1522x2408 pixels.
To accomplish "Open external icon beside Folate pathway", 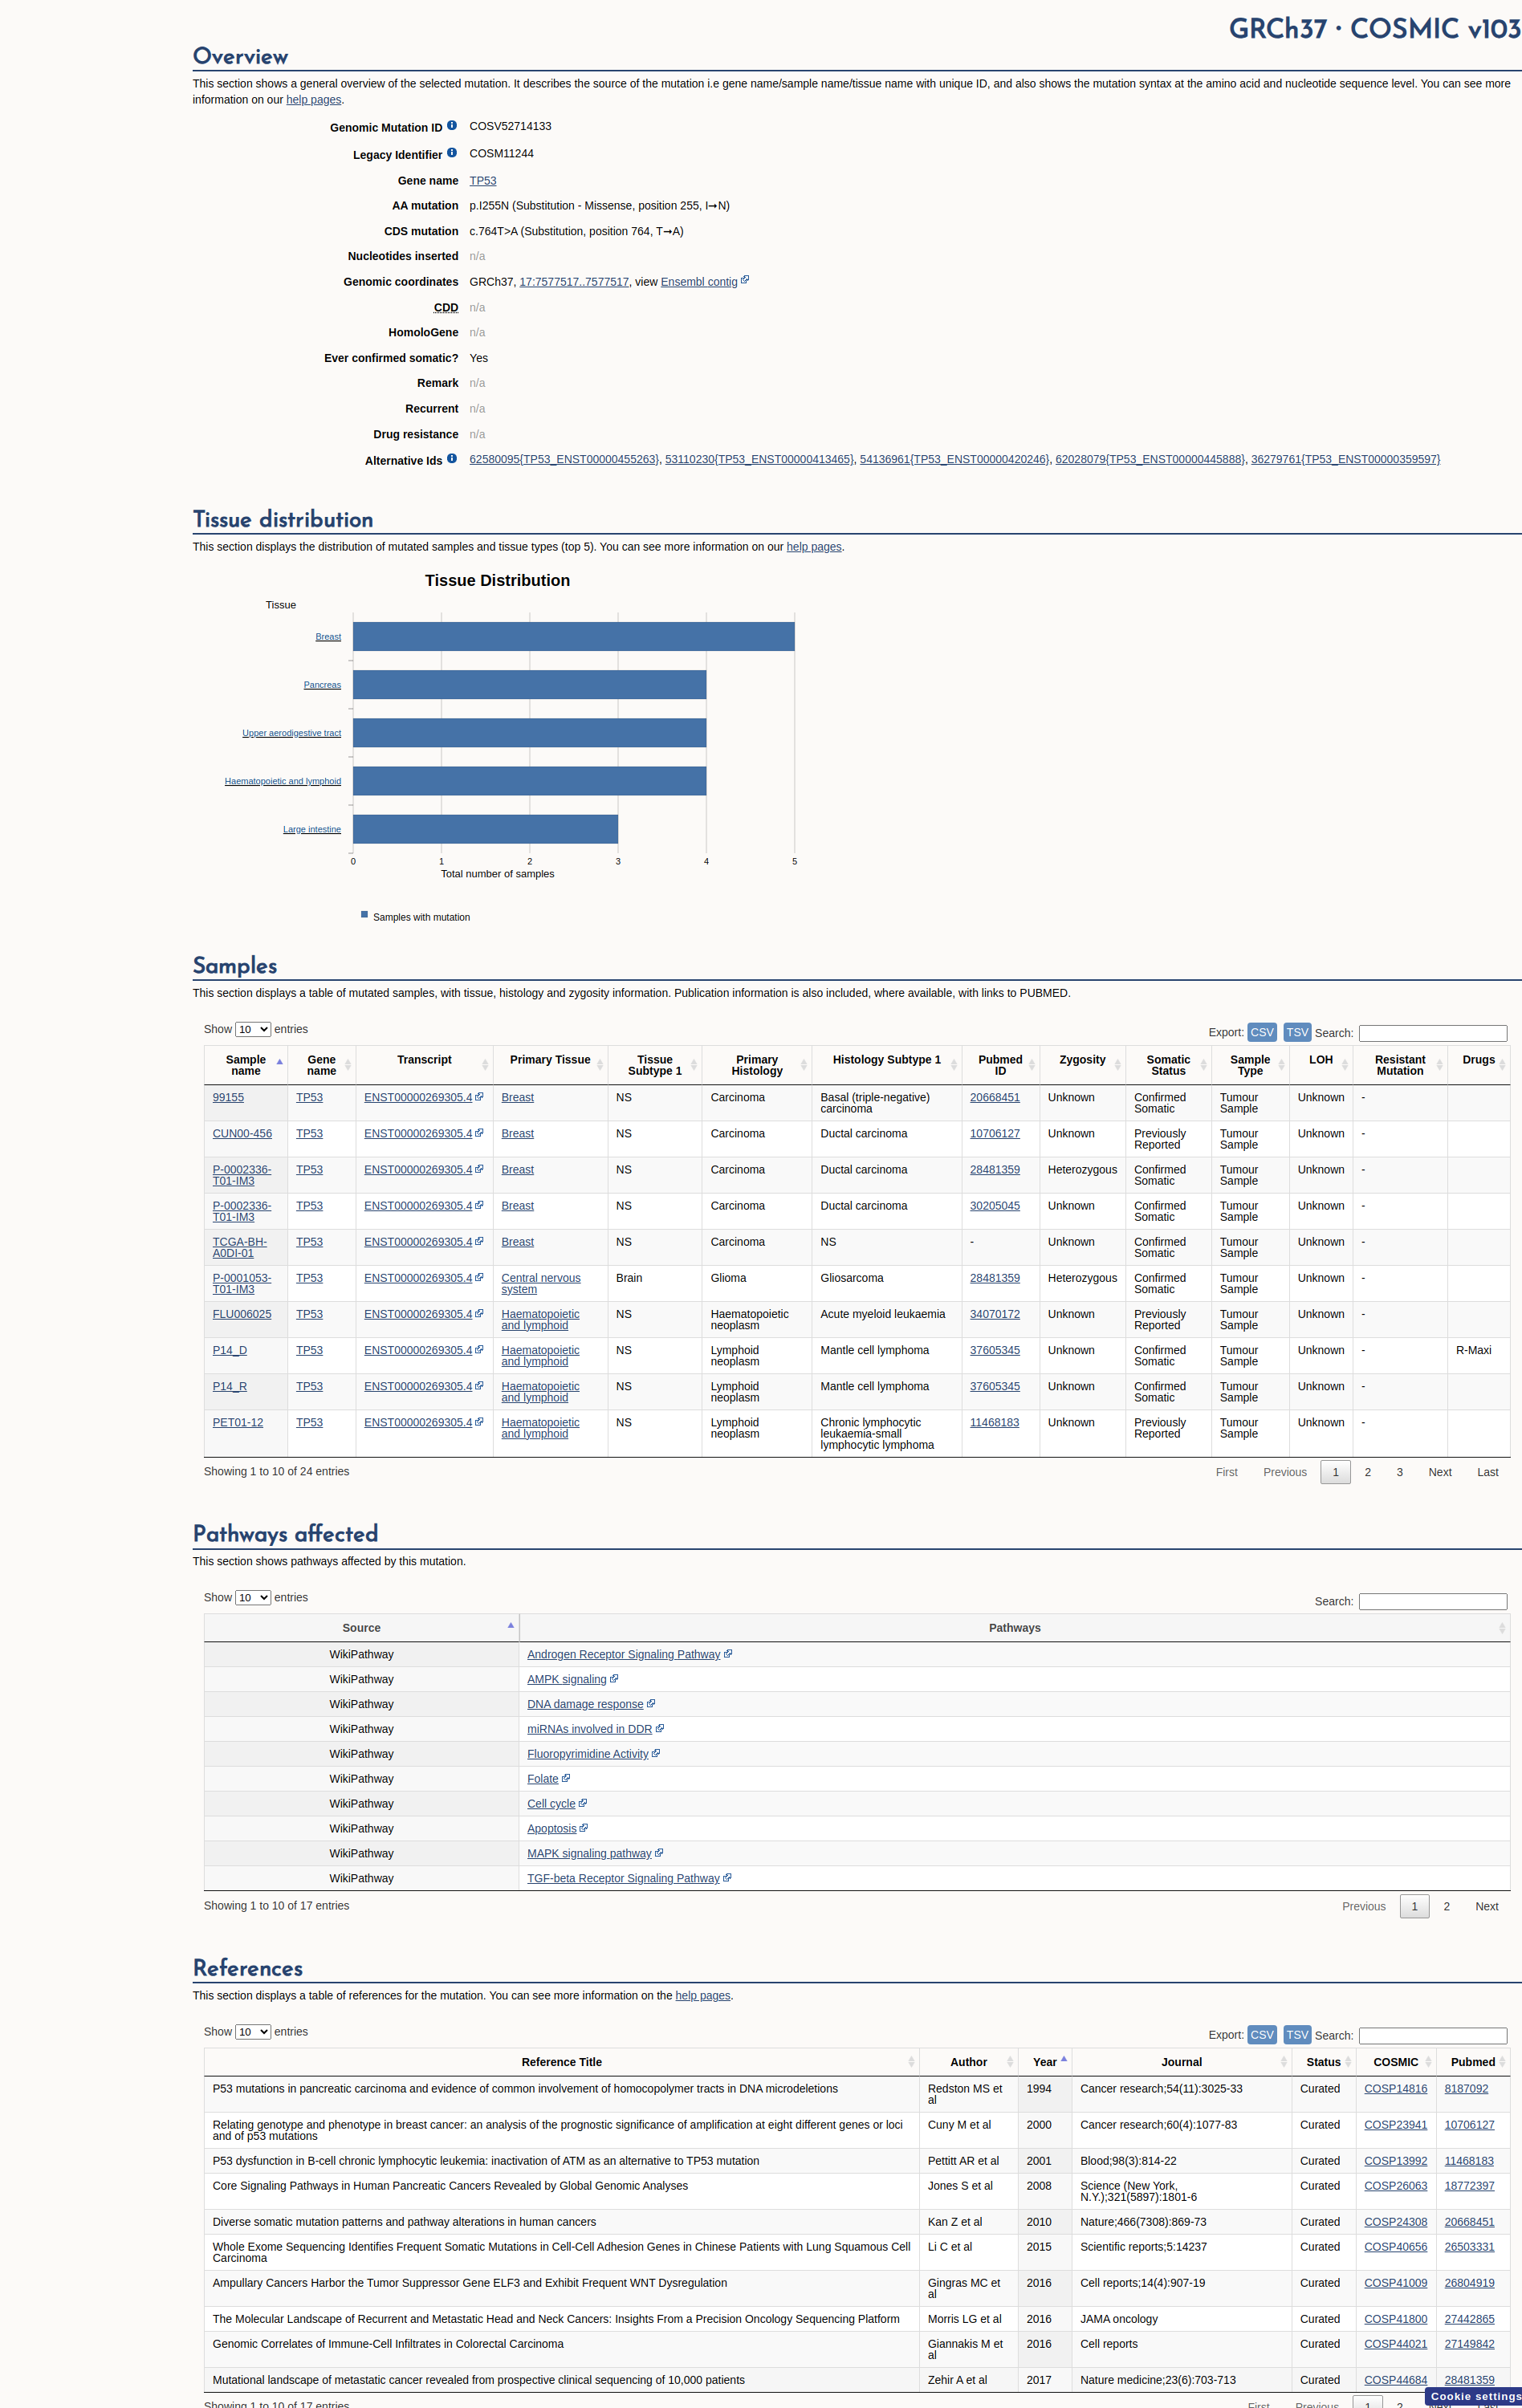I will (566, 1778).
